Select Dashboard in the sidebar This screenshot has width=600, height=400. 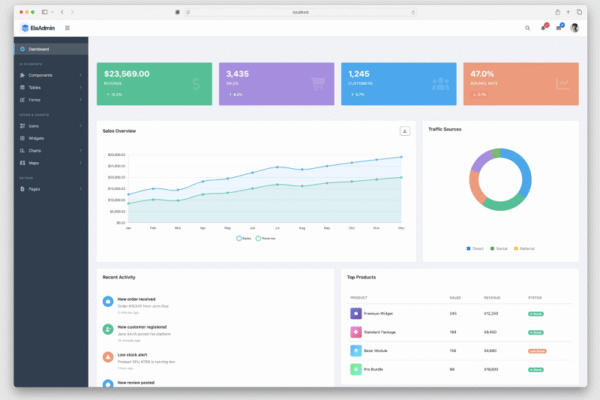click(x=50, y=49)
